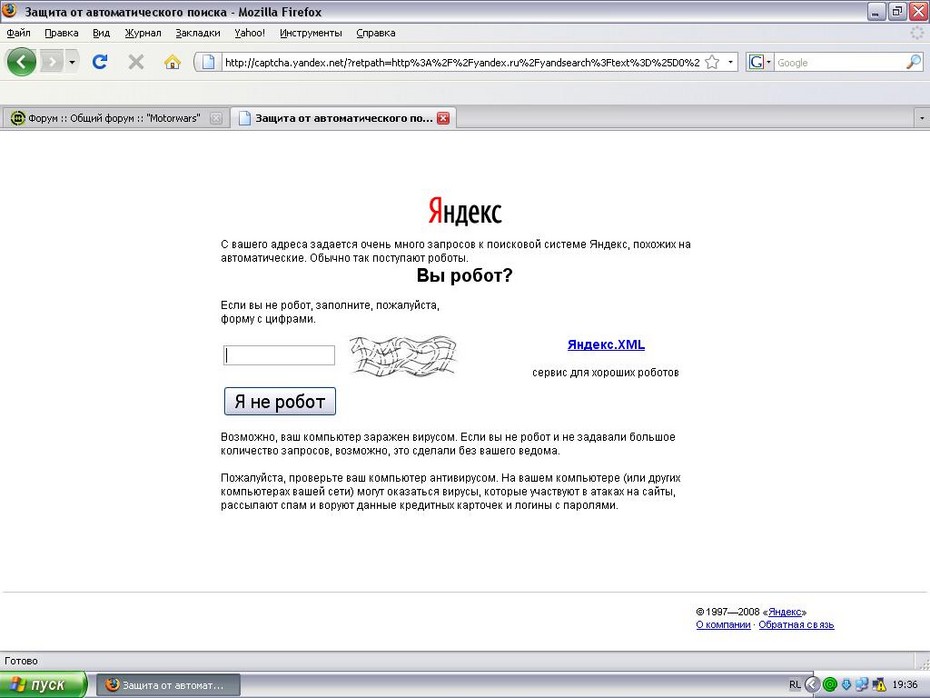
Task: Click the grayed Forward arrow button
Action: click(x=52, y=62)
